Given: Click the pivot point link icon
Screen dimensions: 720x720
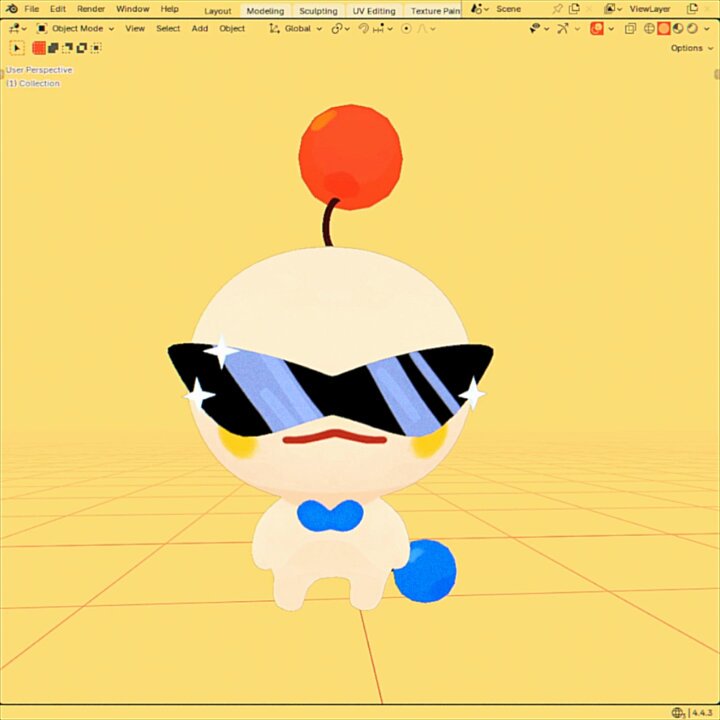Looking at the screenshot, I should coord(337,28).
